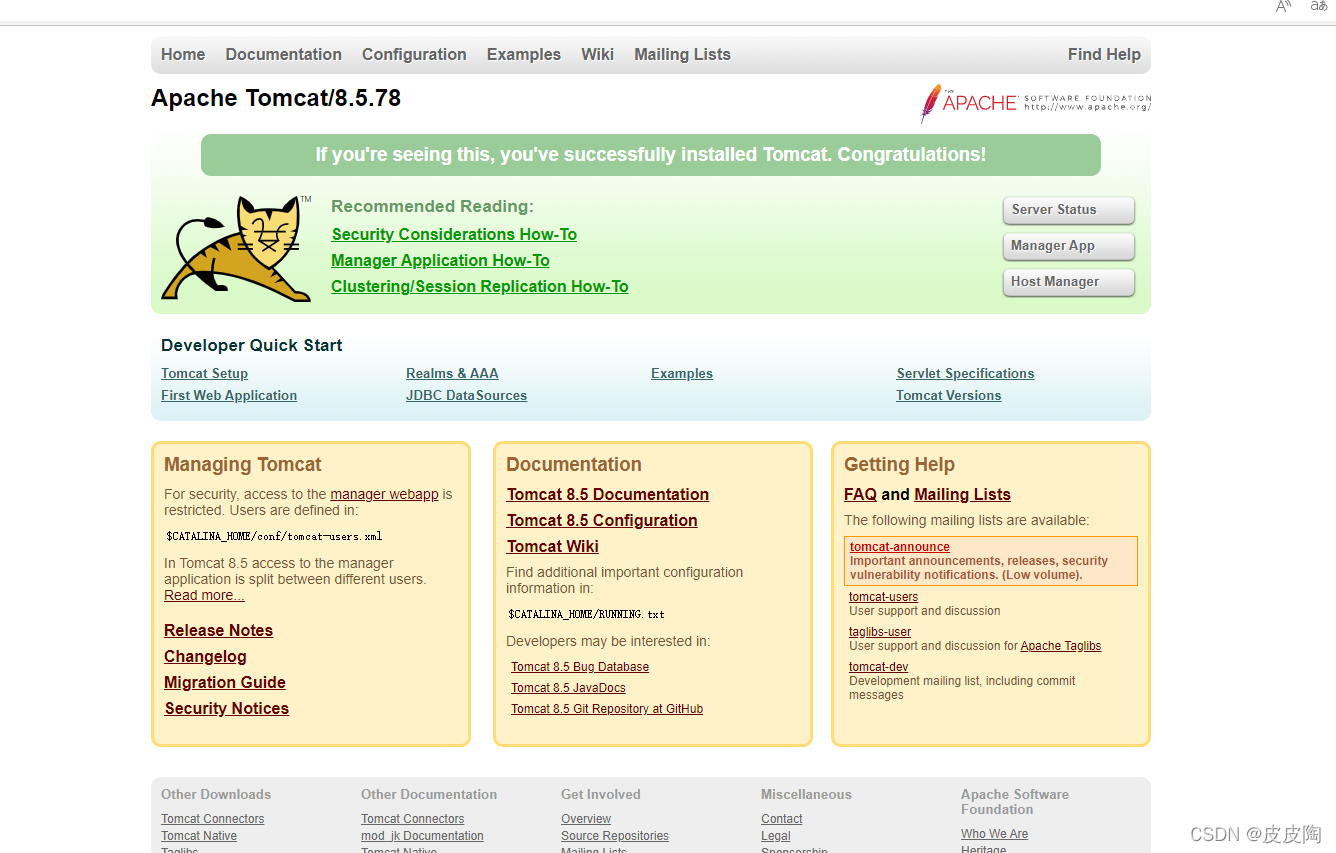
Task: Open Security Considerations How-To link
Action: point(454,235)
